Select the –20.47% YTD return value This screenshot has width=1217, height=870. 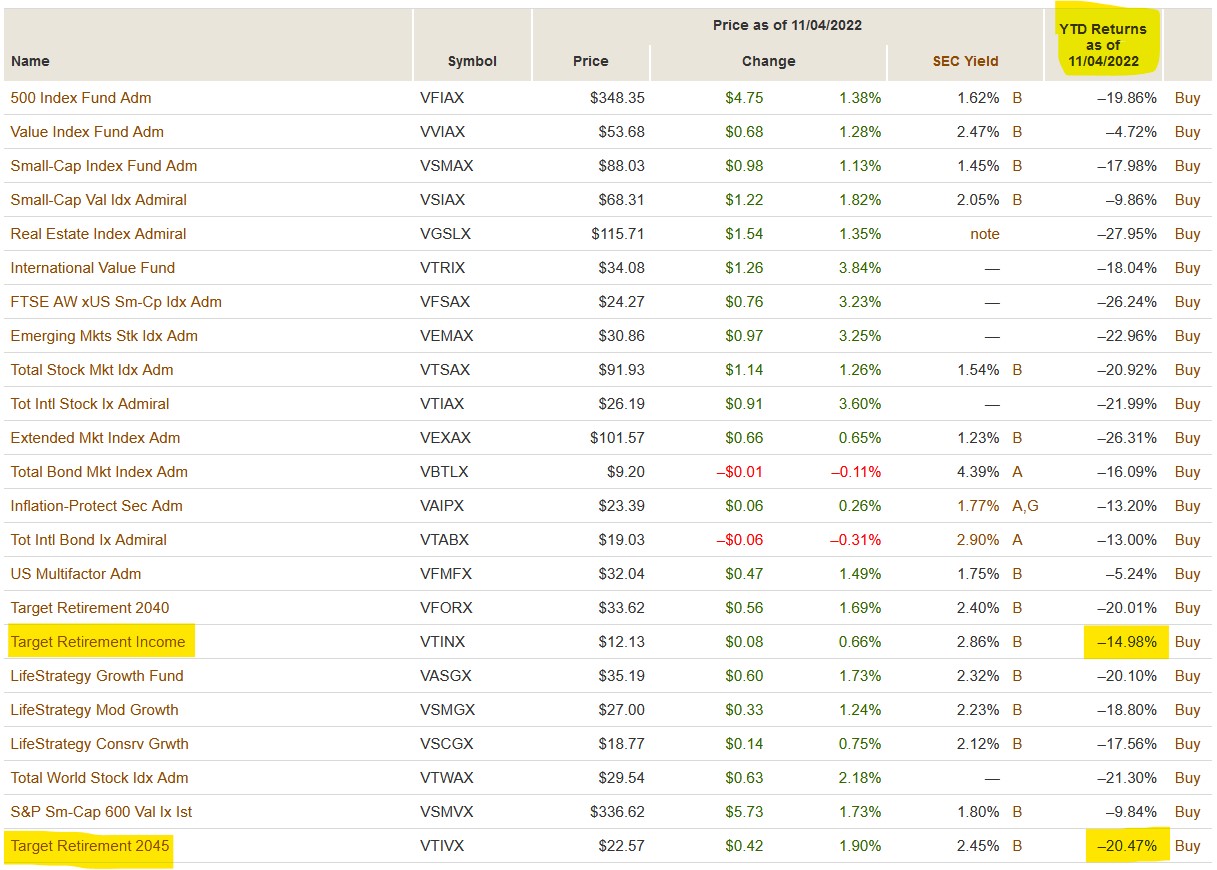(1126, 846)
